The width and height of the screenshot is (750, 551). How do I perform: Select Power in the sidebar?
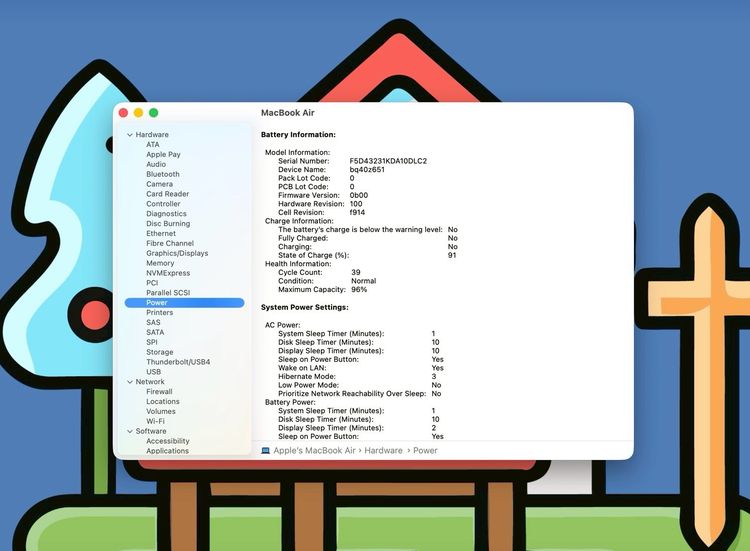157,303
